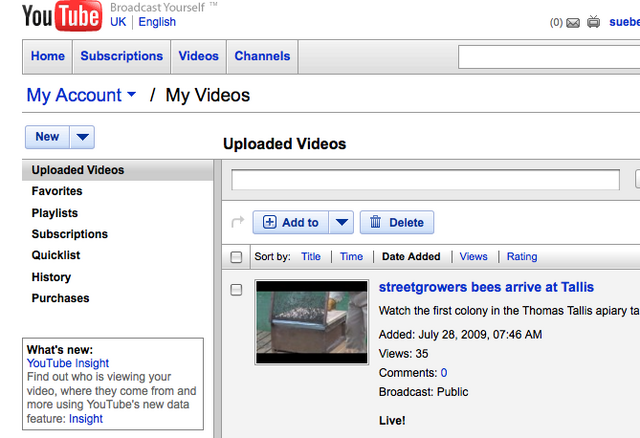Click the TV icon near username
The width and height of the screenshot is (640, 438).
click(x=593, y=22)
